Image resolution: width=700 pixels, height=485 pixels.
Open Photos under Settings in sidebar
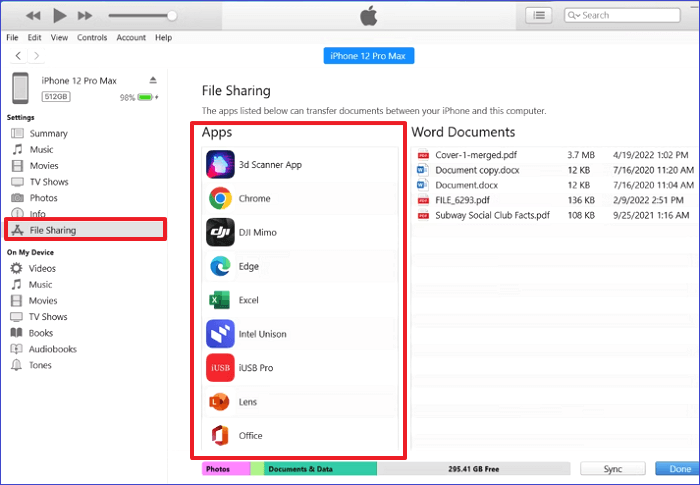click(x=43, y=198)
